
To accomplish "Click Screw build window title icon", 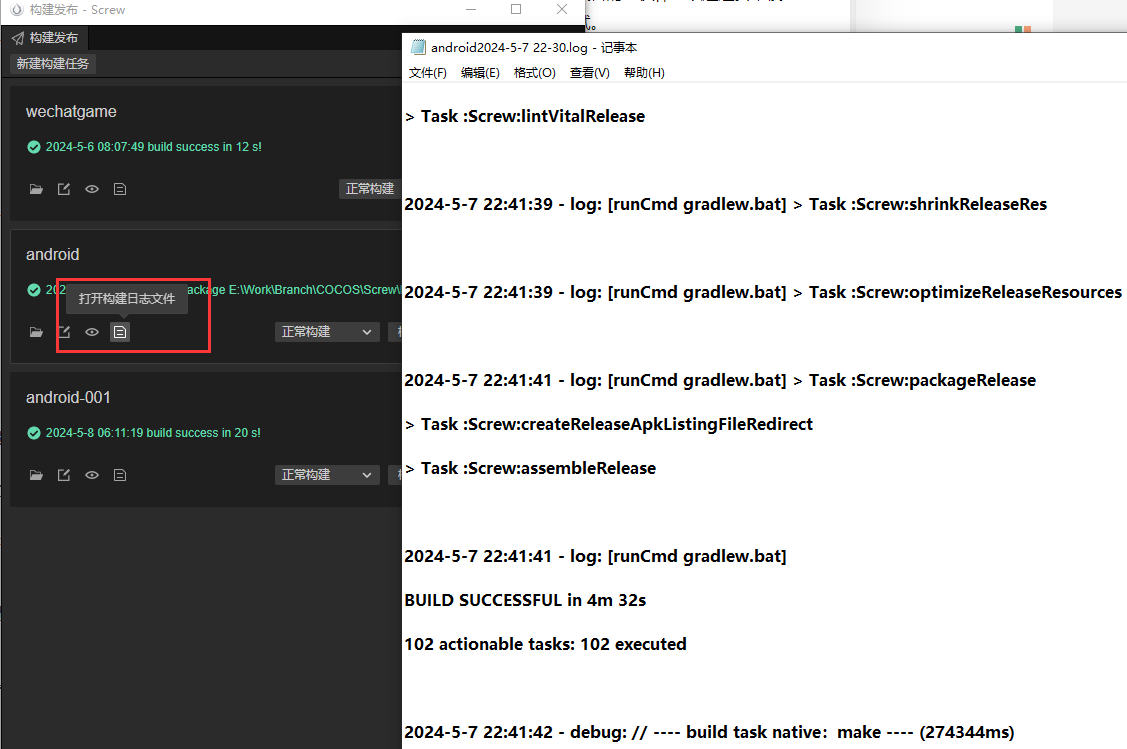I will 17,9.
